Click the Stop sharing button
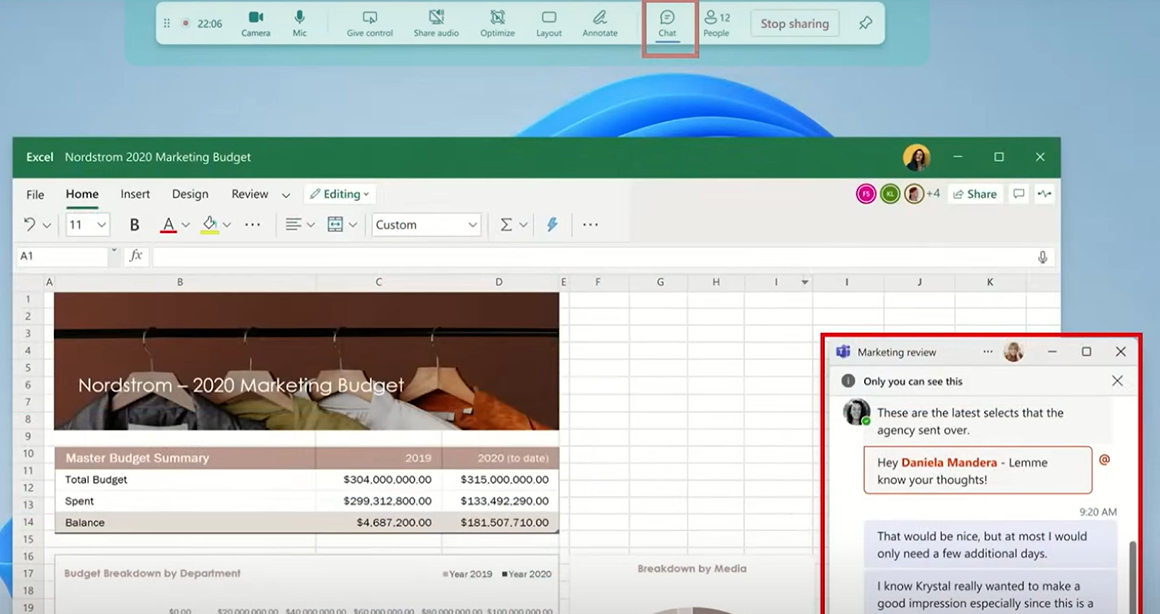 click(x=794, y=24)
